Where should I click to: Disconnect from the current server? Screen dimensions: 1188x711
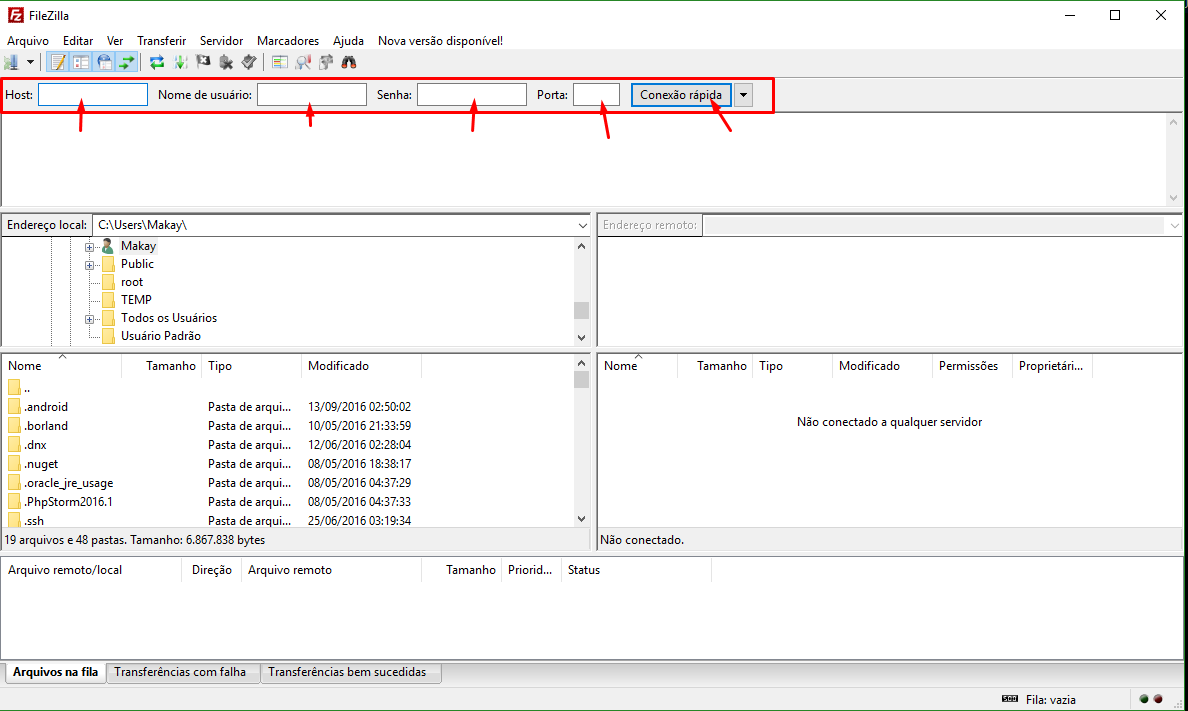point(226,62)
